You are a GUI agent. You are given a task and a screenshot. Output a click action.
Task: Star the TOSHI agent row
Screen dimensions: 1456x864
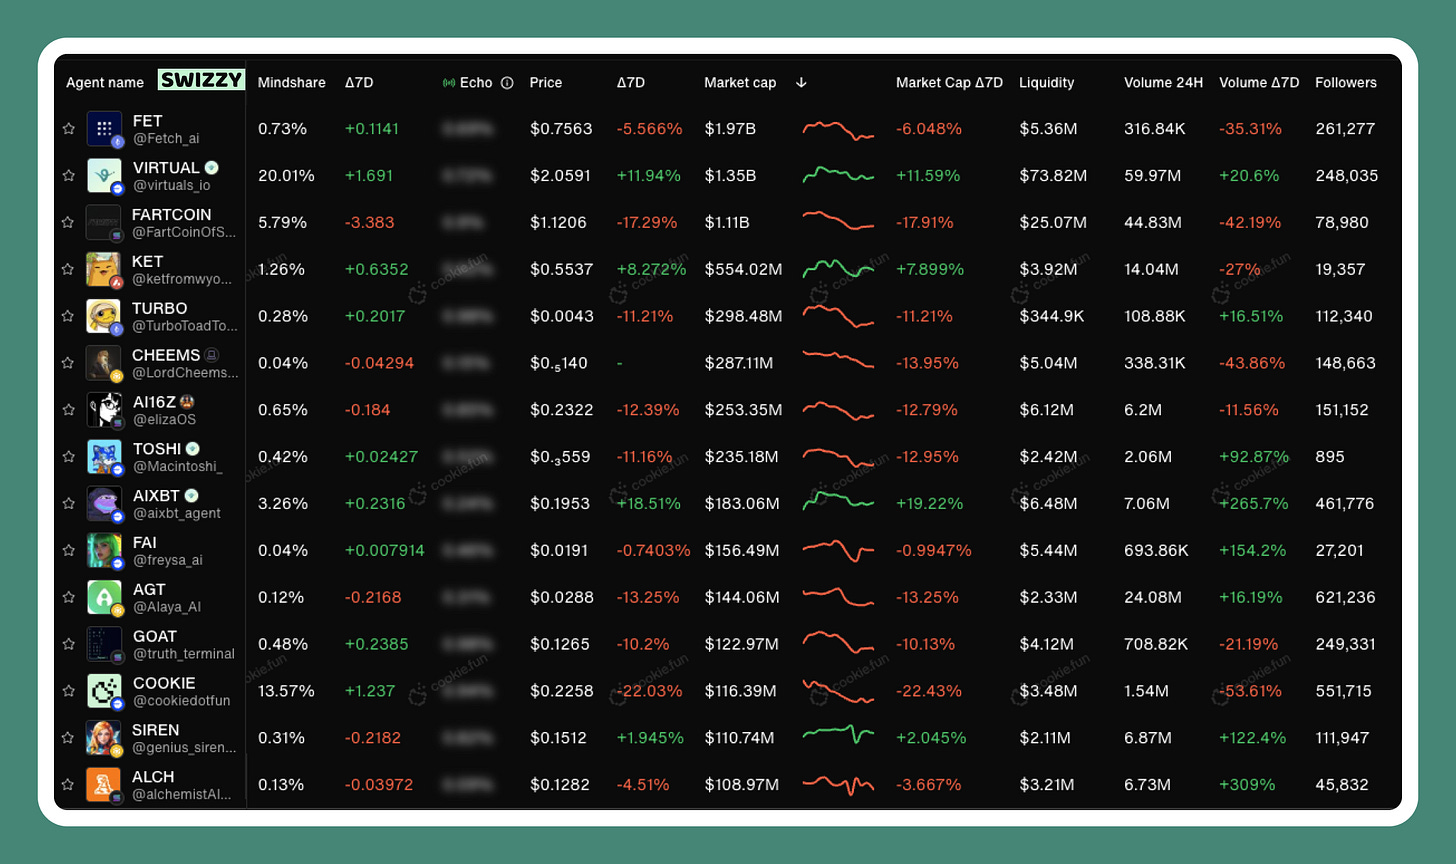click(68, 457)
